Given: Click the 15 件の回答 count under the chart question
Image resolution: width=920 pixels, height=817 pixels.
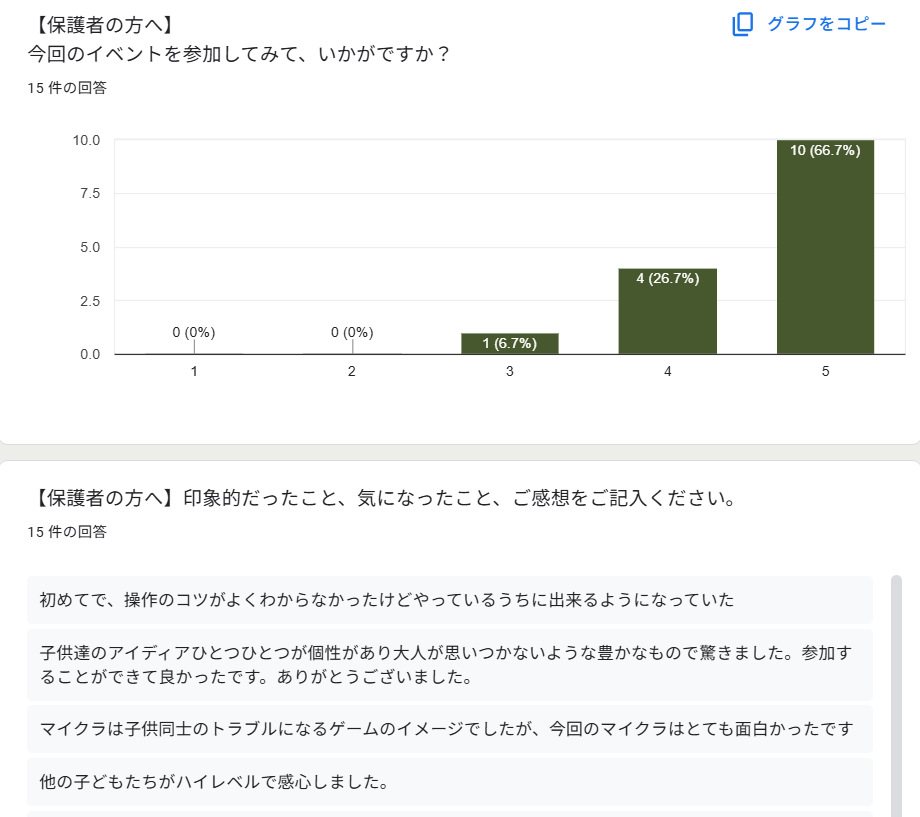Looking at the screenshot, I should point(67,88).
